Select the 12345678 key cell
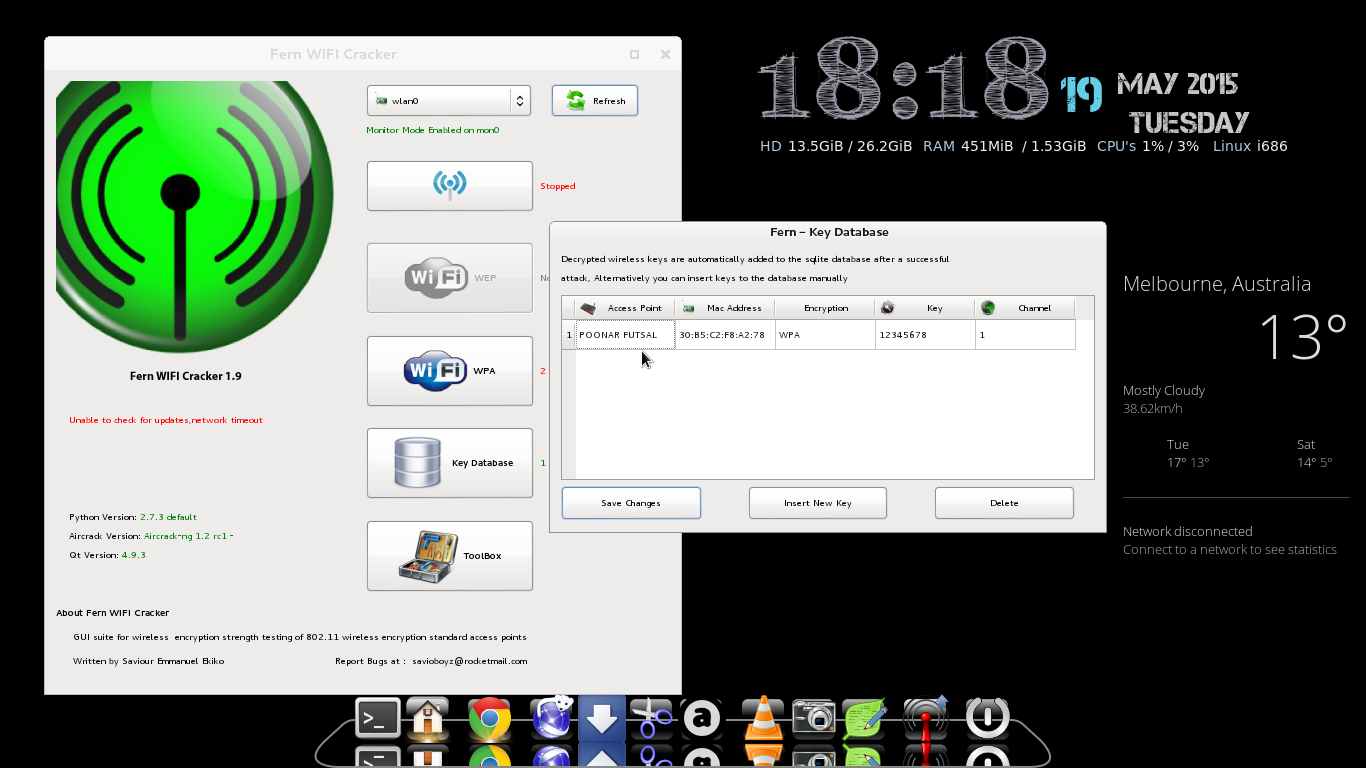The height and width of the screenshot is (768, 1366). point(925,335)
